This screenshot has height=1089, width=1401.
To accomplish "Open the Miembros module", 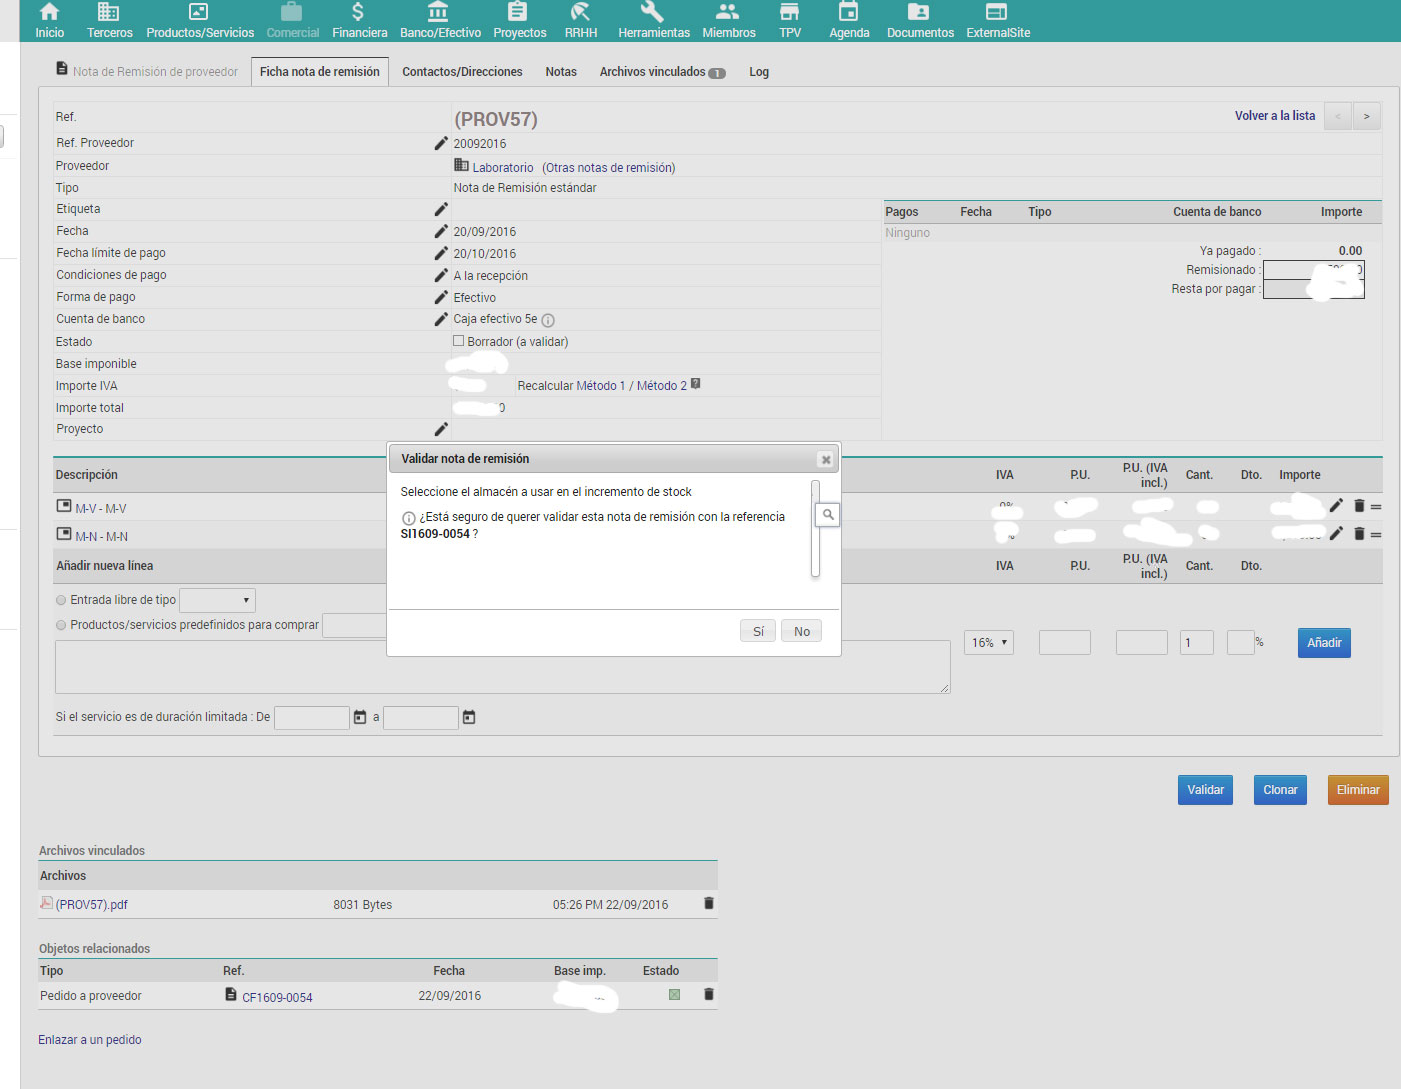I will click(x=728, y=21).
